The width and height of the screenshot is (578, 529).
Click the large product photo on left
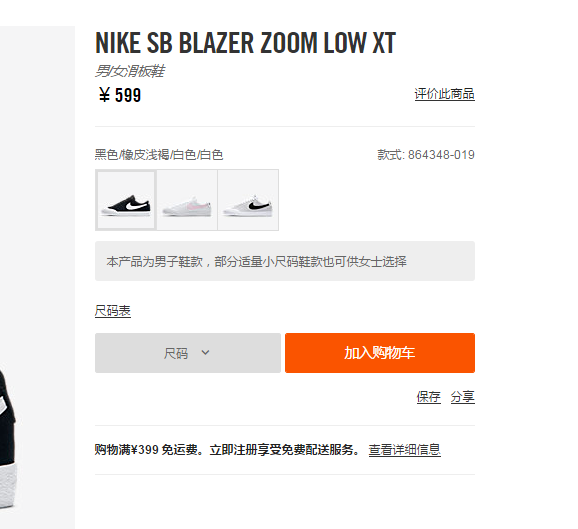(37, 277)
